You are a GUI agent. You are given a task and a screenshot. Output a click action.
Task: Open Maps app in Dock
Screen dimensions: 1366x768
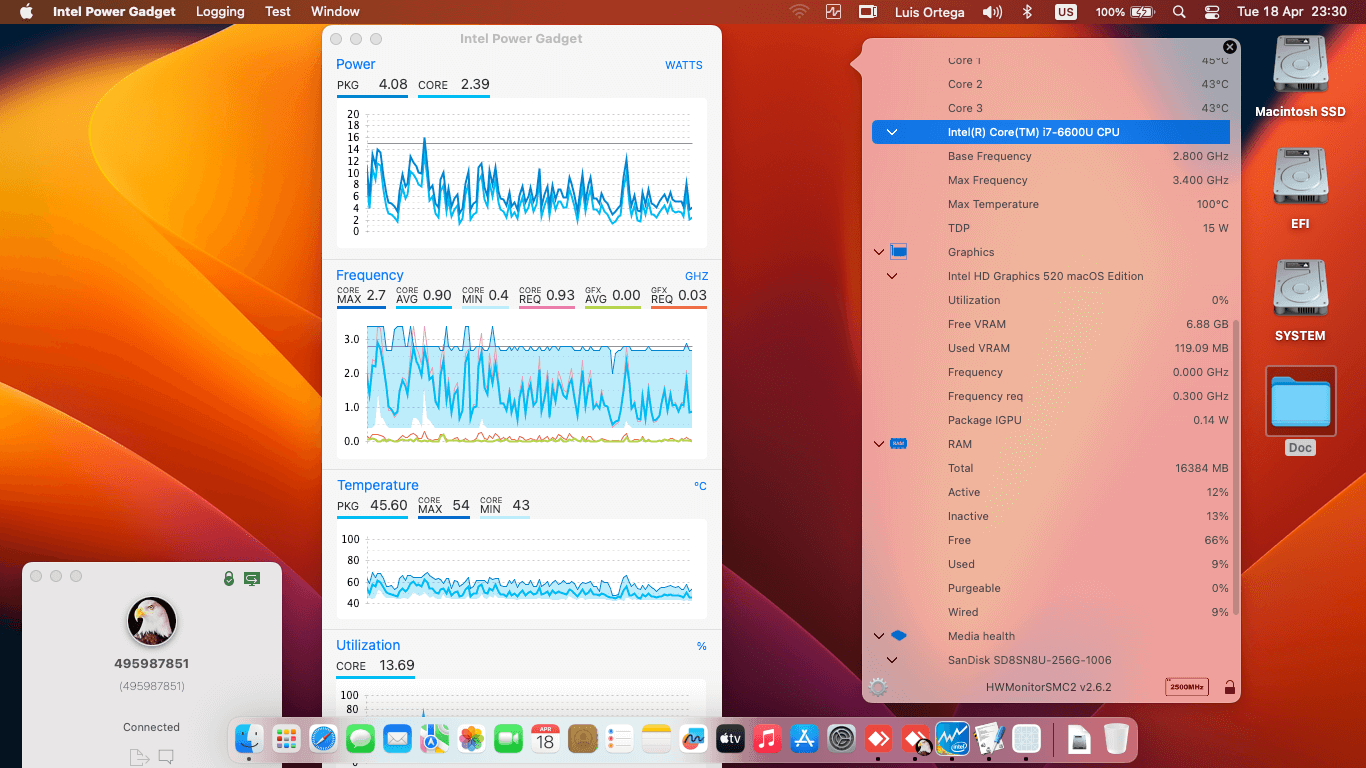click(x=434, y=739)
